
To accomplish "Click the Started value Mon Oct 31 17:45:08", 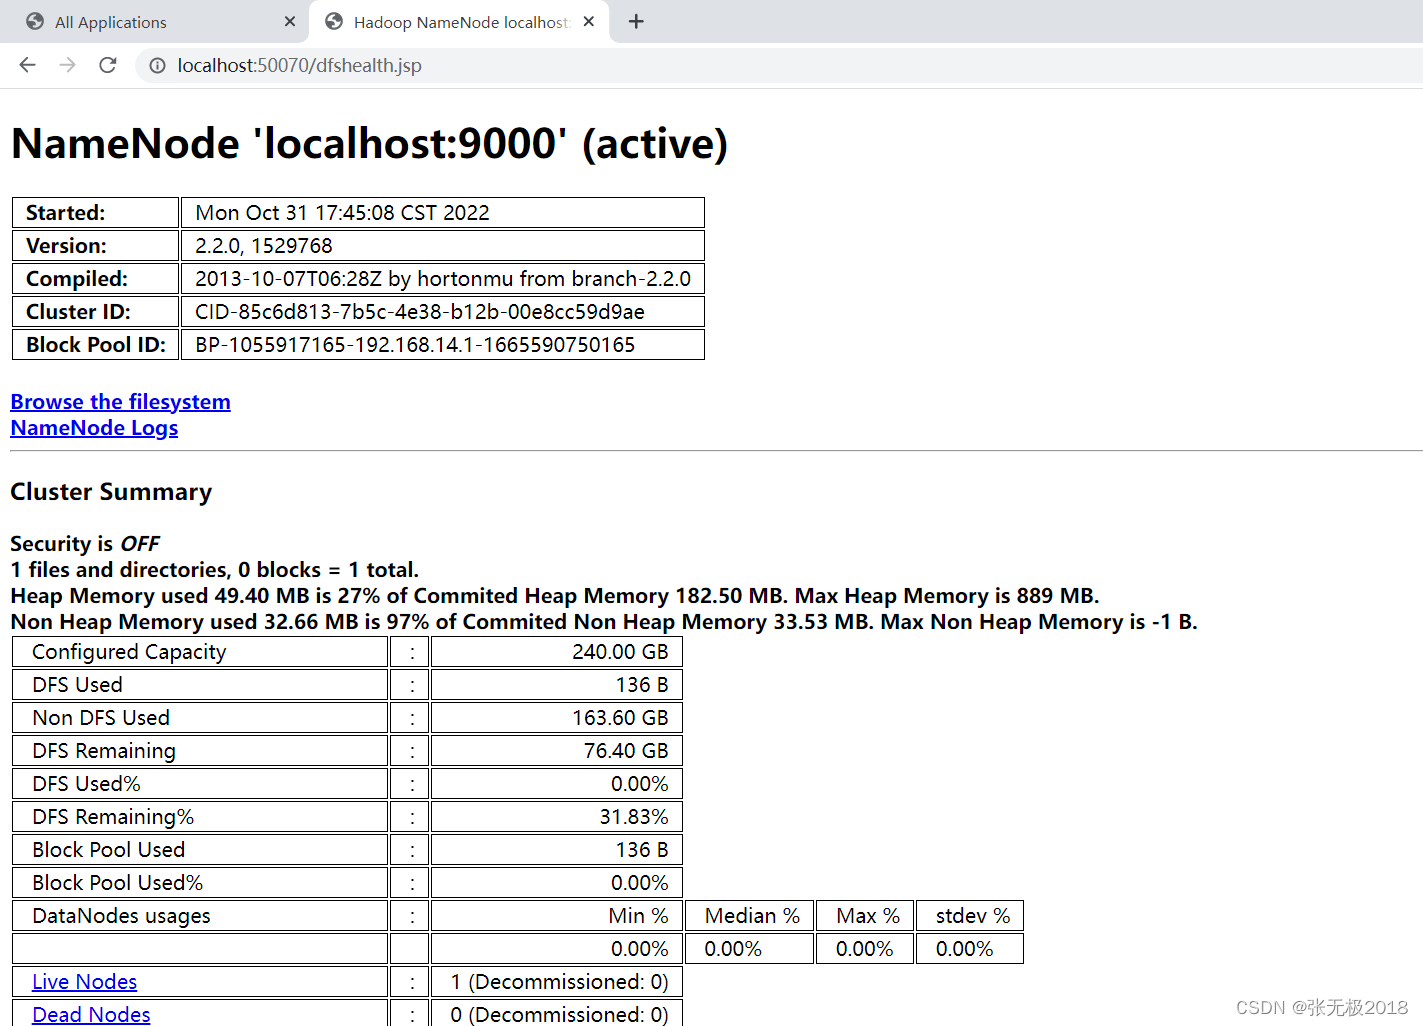I will click(x=443, y=213).
